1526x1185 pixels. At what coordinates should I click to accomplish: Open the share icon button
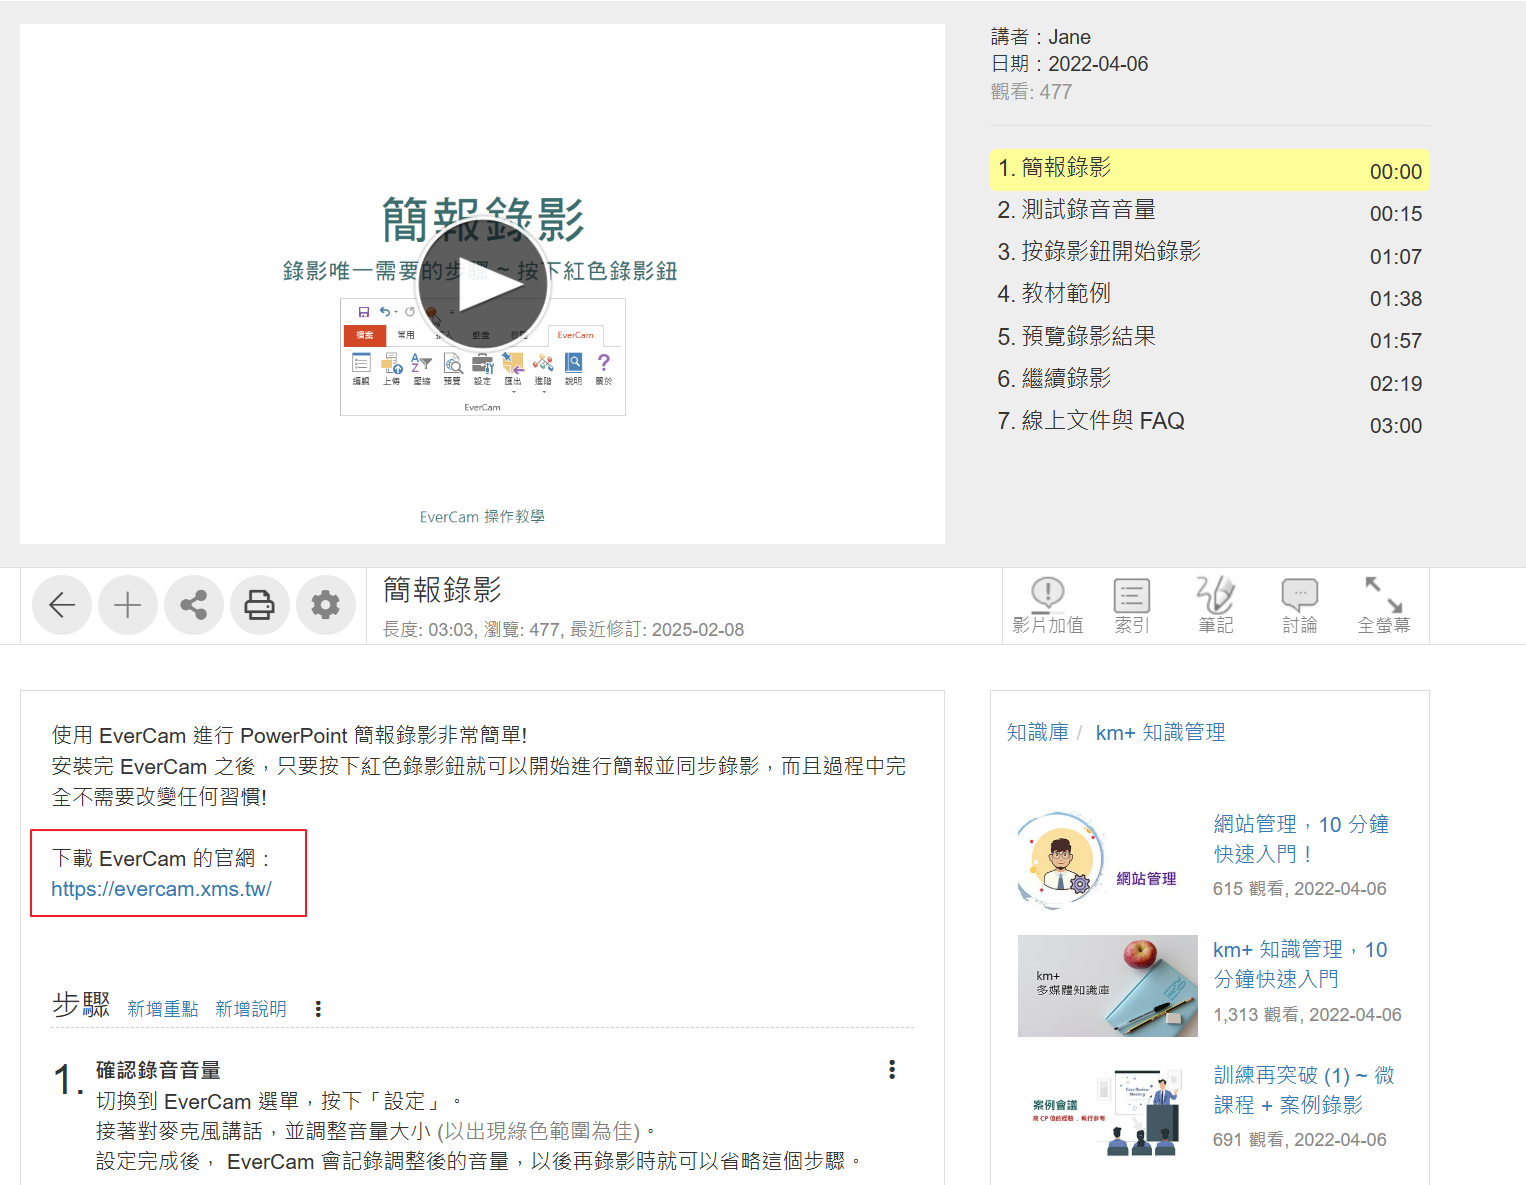(194, 605)
